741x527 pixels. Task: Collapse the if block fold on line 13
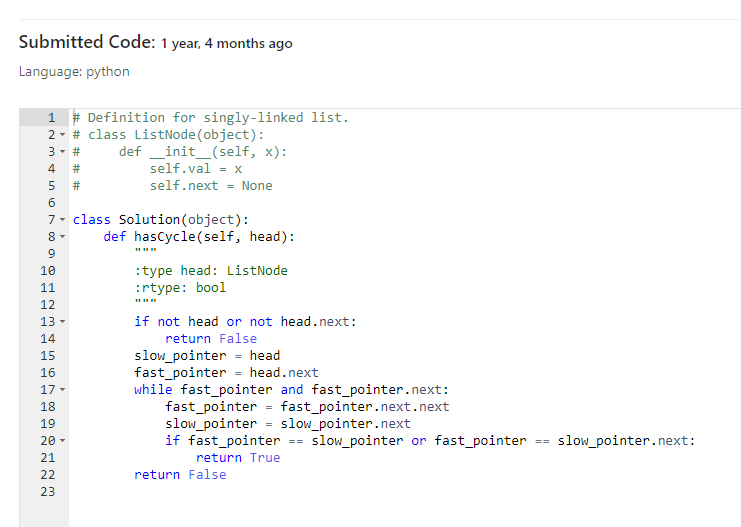pos(62,322)
